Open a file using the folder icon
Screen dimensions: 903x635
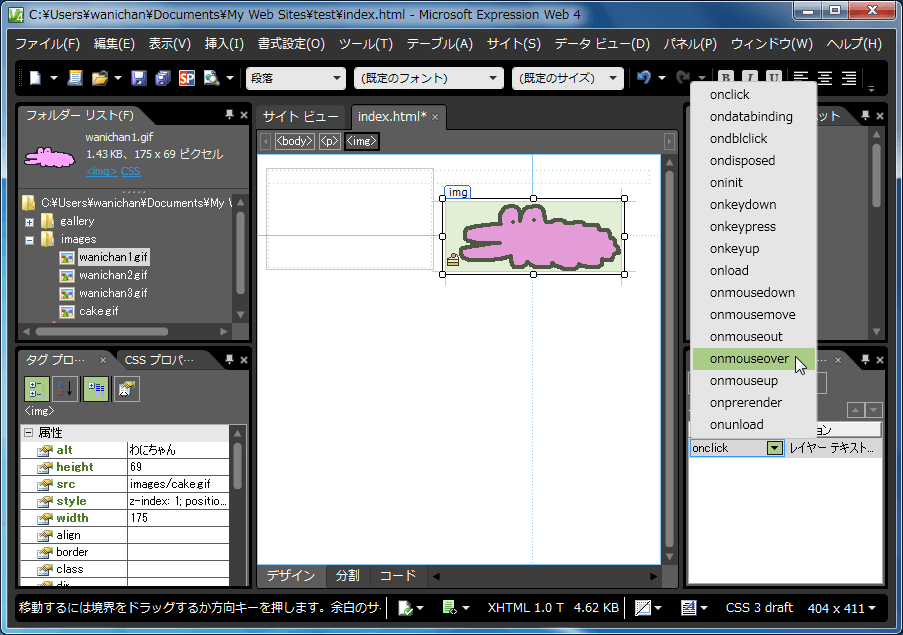click(100, 78)
